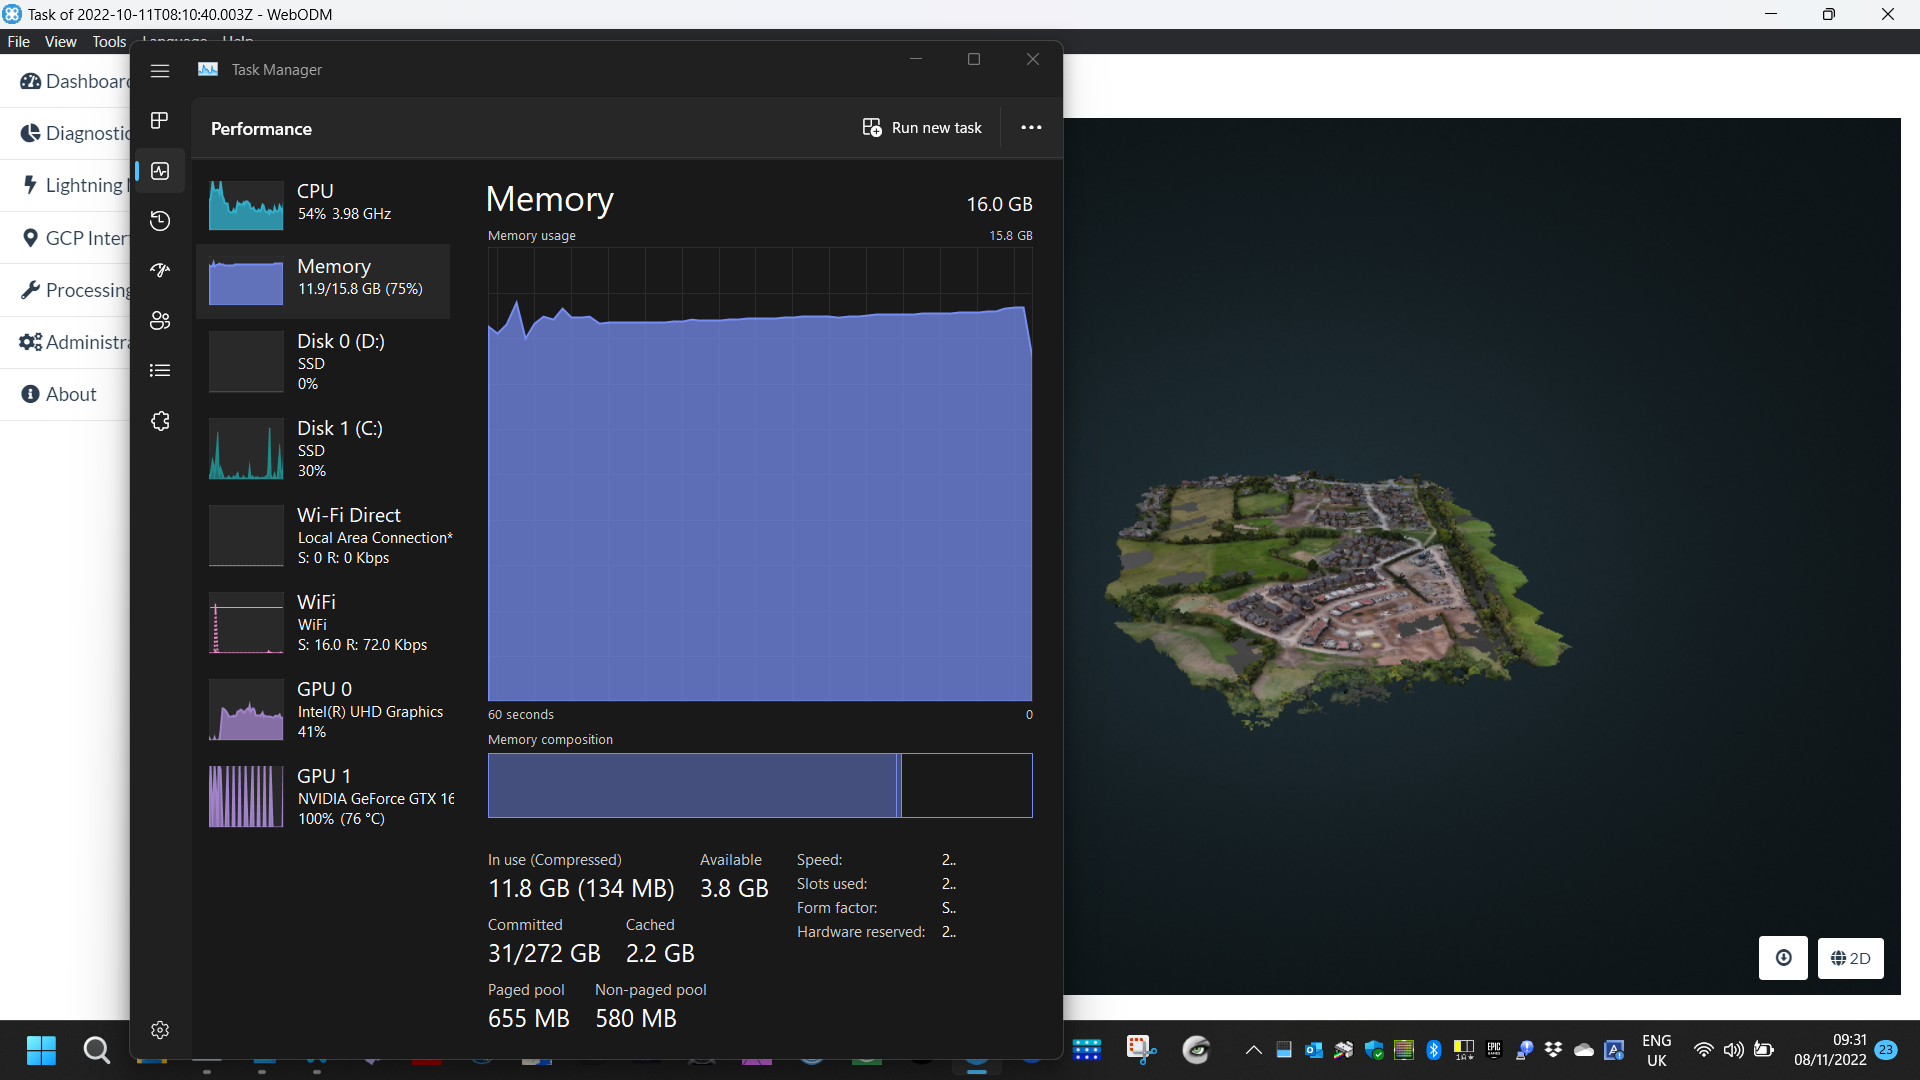Open the Processes panel in Task Manager
Viewport: 1920px width, 1080px height.
coord(160,120)
